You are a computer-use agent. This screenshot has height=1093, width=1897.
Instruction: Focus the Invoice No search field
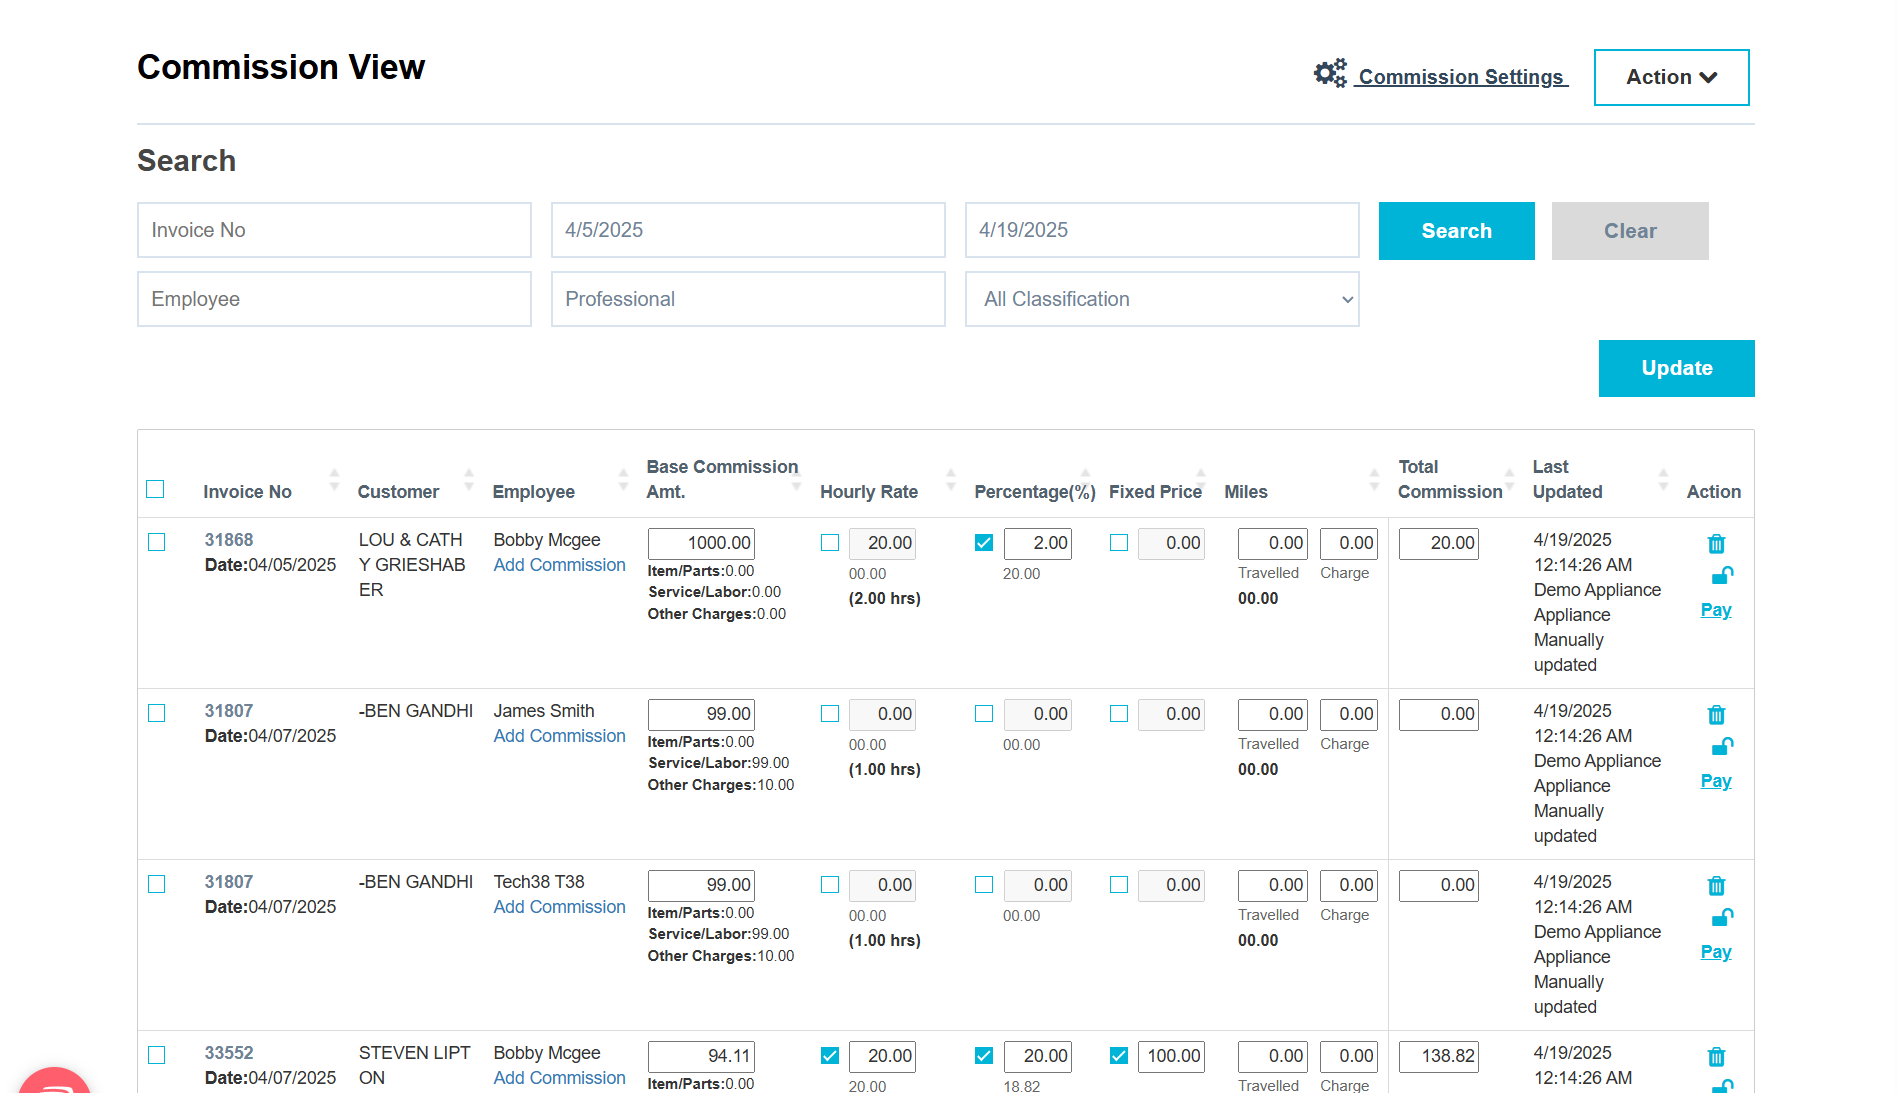tap(334, 230)
